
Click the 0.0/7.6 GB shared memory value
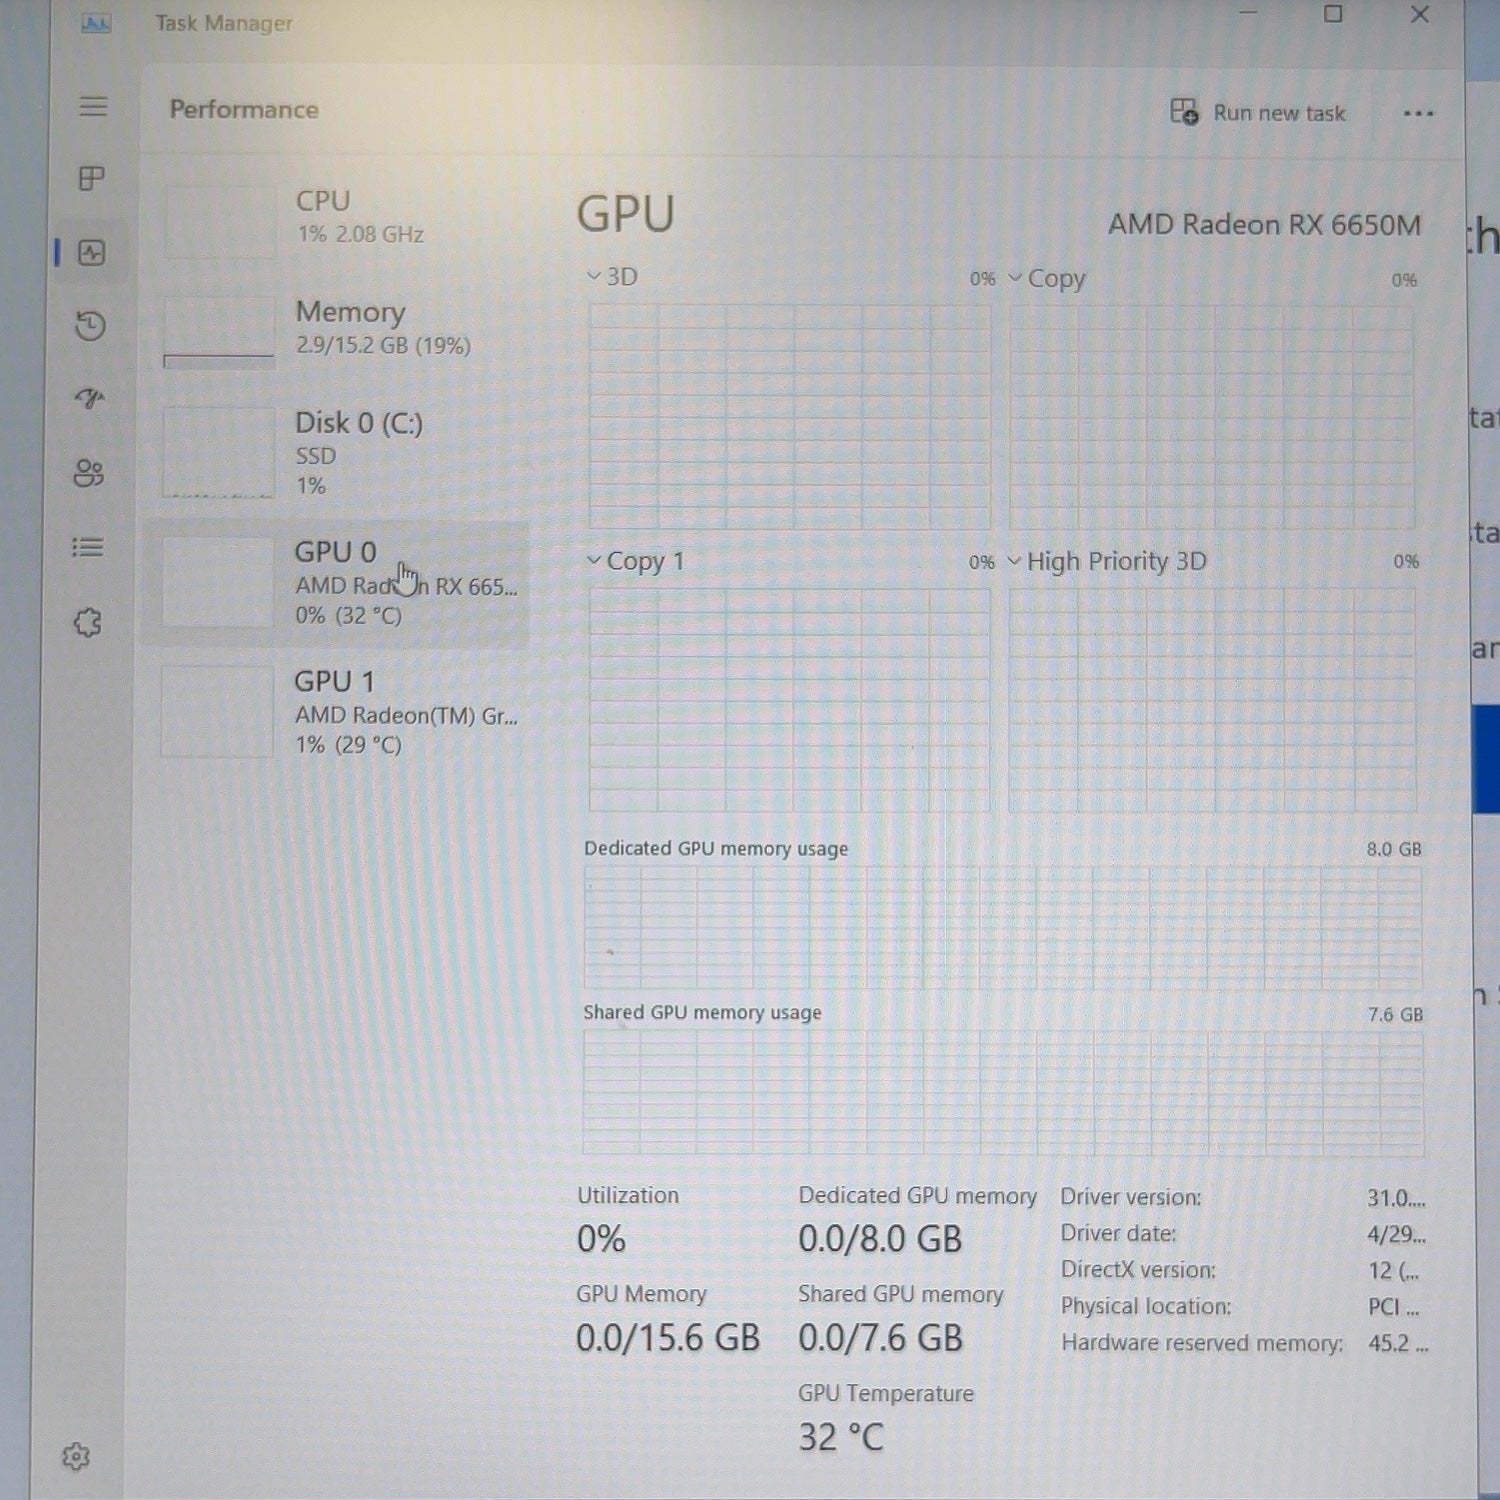pos(880,1338)
